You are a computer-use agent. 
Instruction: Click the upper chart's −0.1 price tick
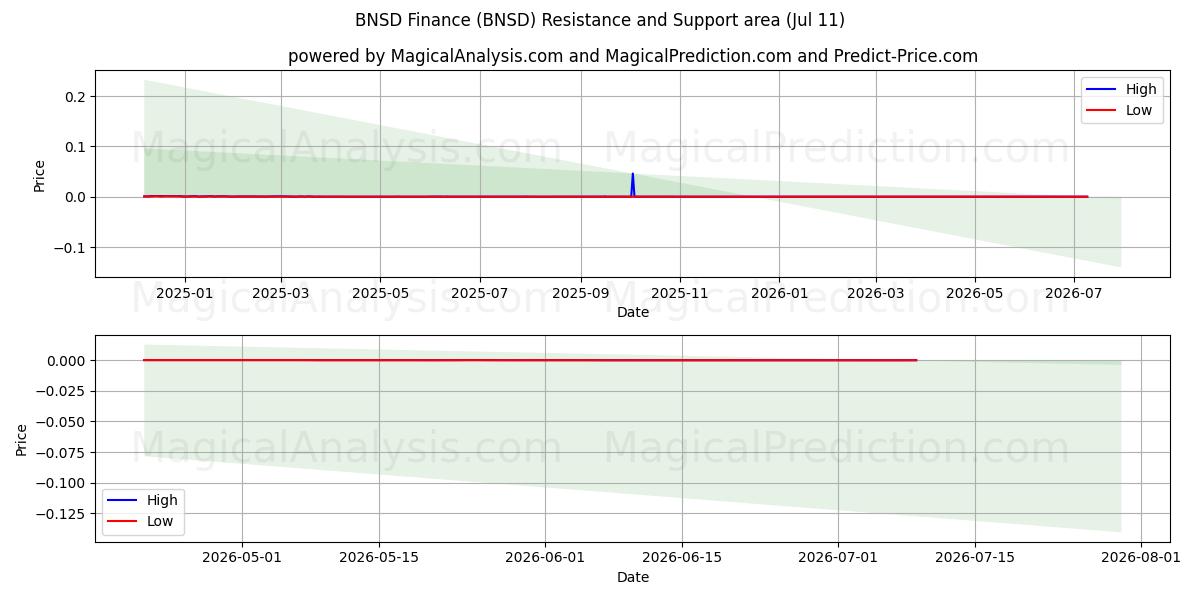point(72,247)
